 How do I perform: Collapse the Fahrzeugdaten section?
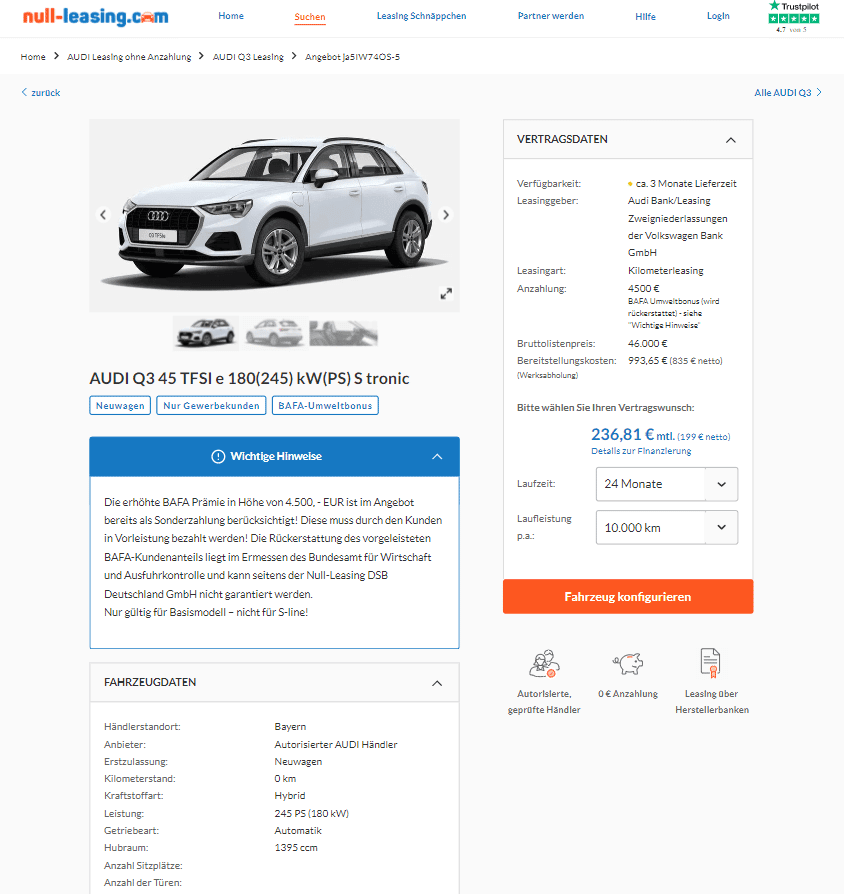437,683
